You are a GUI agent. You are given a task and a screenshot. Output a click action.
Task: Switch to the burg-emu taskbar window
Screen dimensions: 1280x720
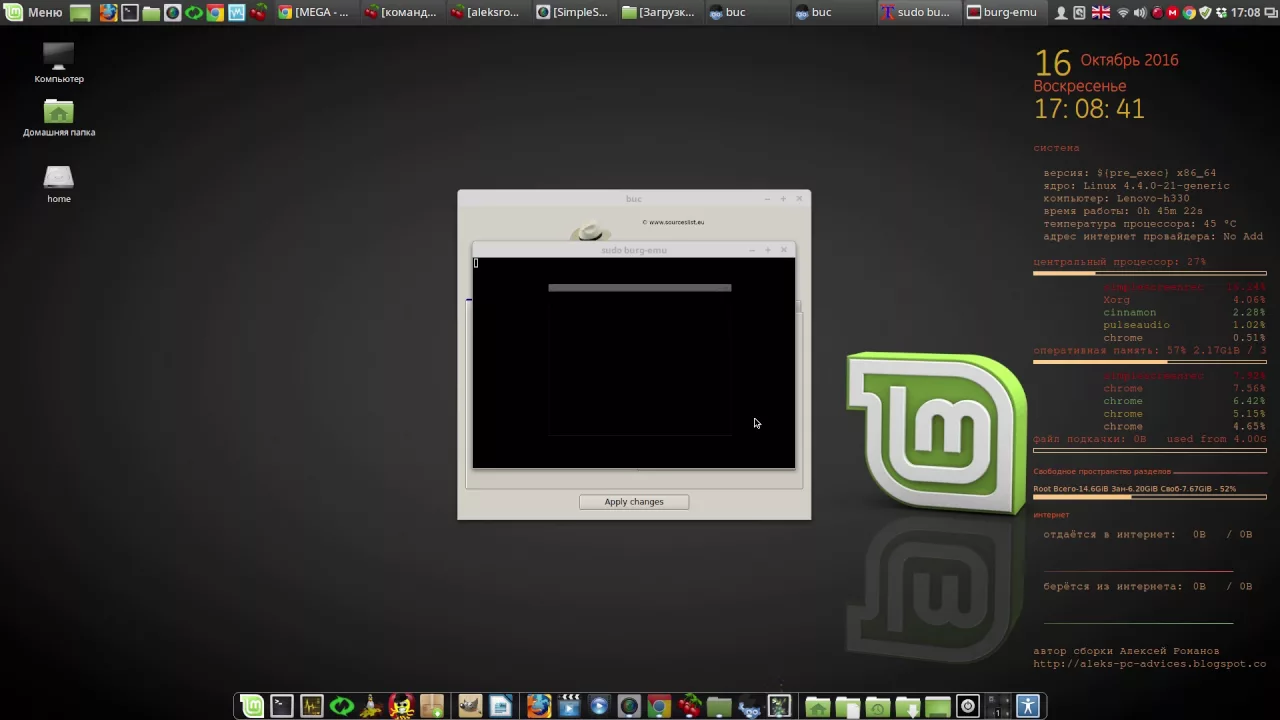pos(1003,13)
